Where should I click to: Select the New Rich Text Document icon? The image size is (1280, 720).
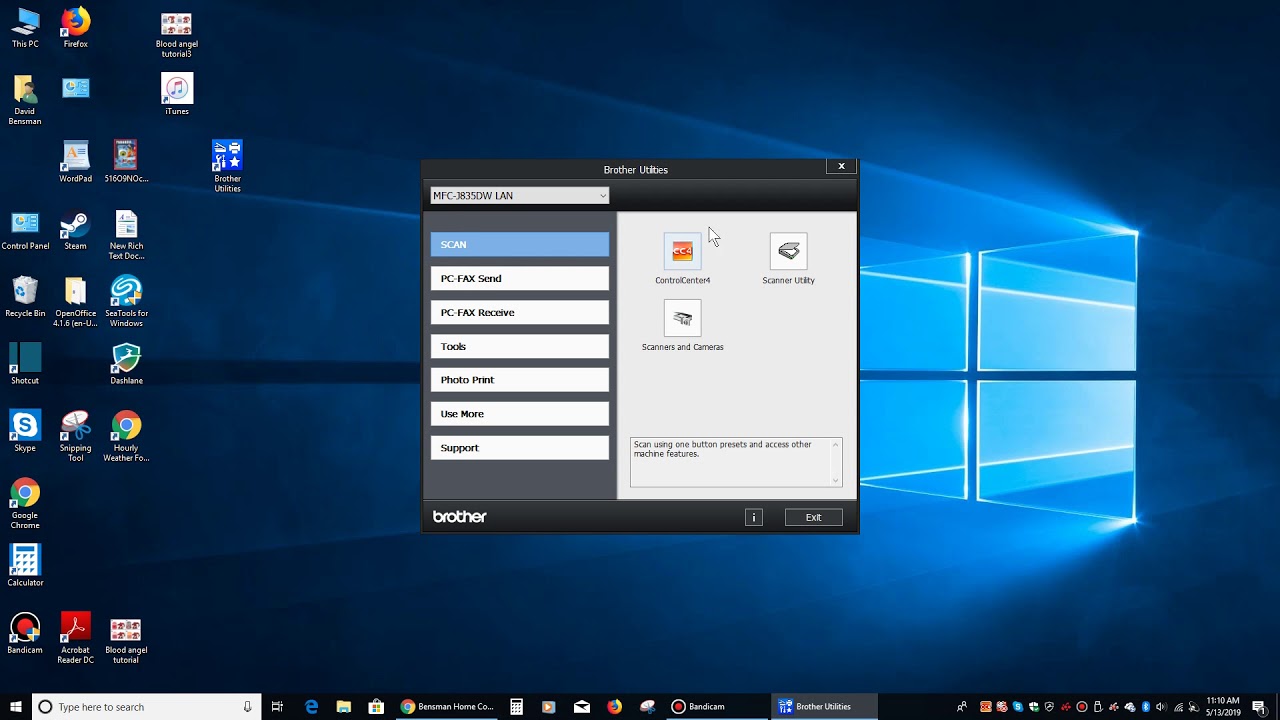click(126, 235)
